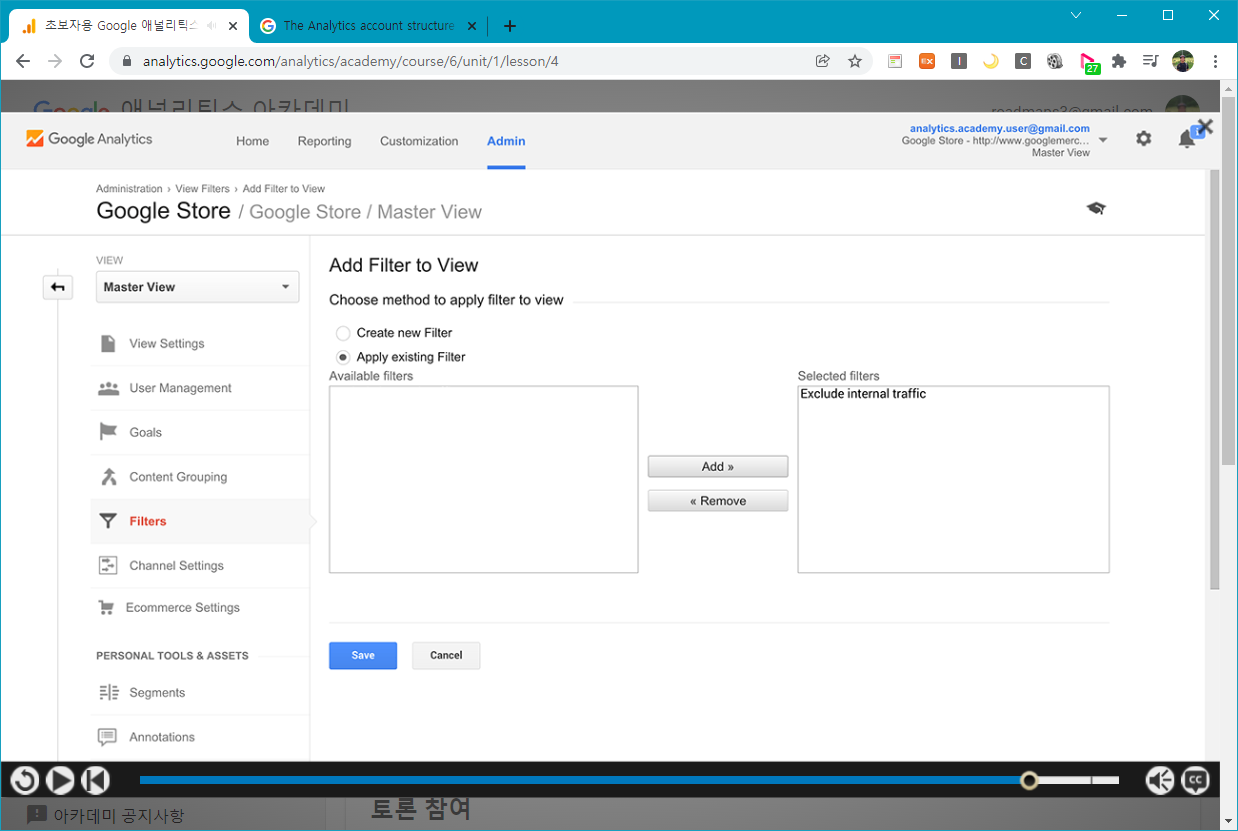Click the film reel extension icon

tap(1055, 61)
